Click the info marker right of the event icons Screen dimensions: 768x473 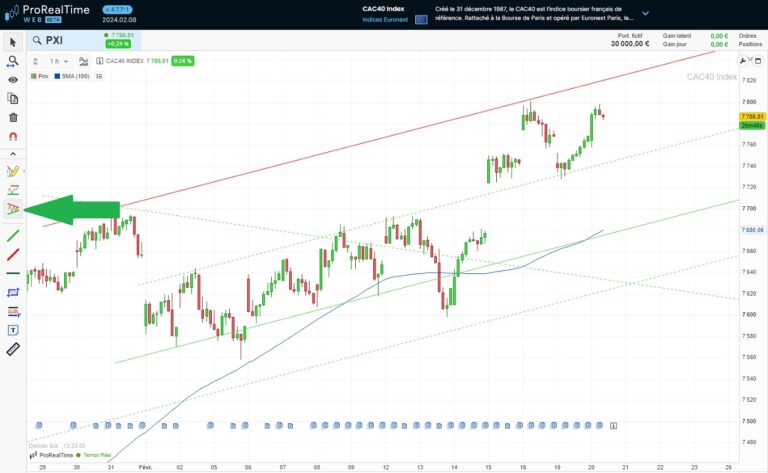pyautogui.click(x=613, y=426)
